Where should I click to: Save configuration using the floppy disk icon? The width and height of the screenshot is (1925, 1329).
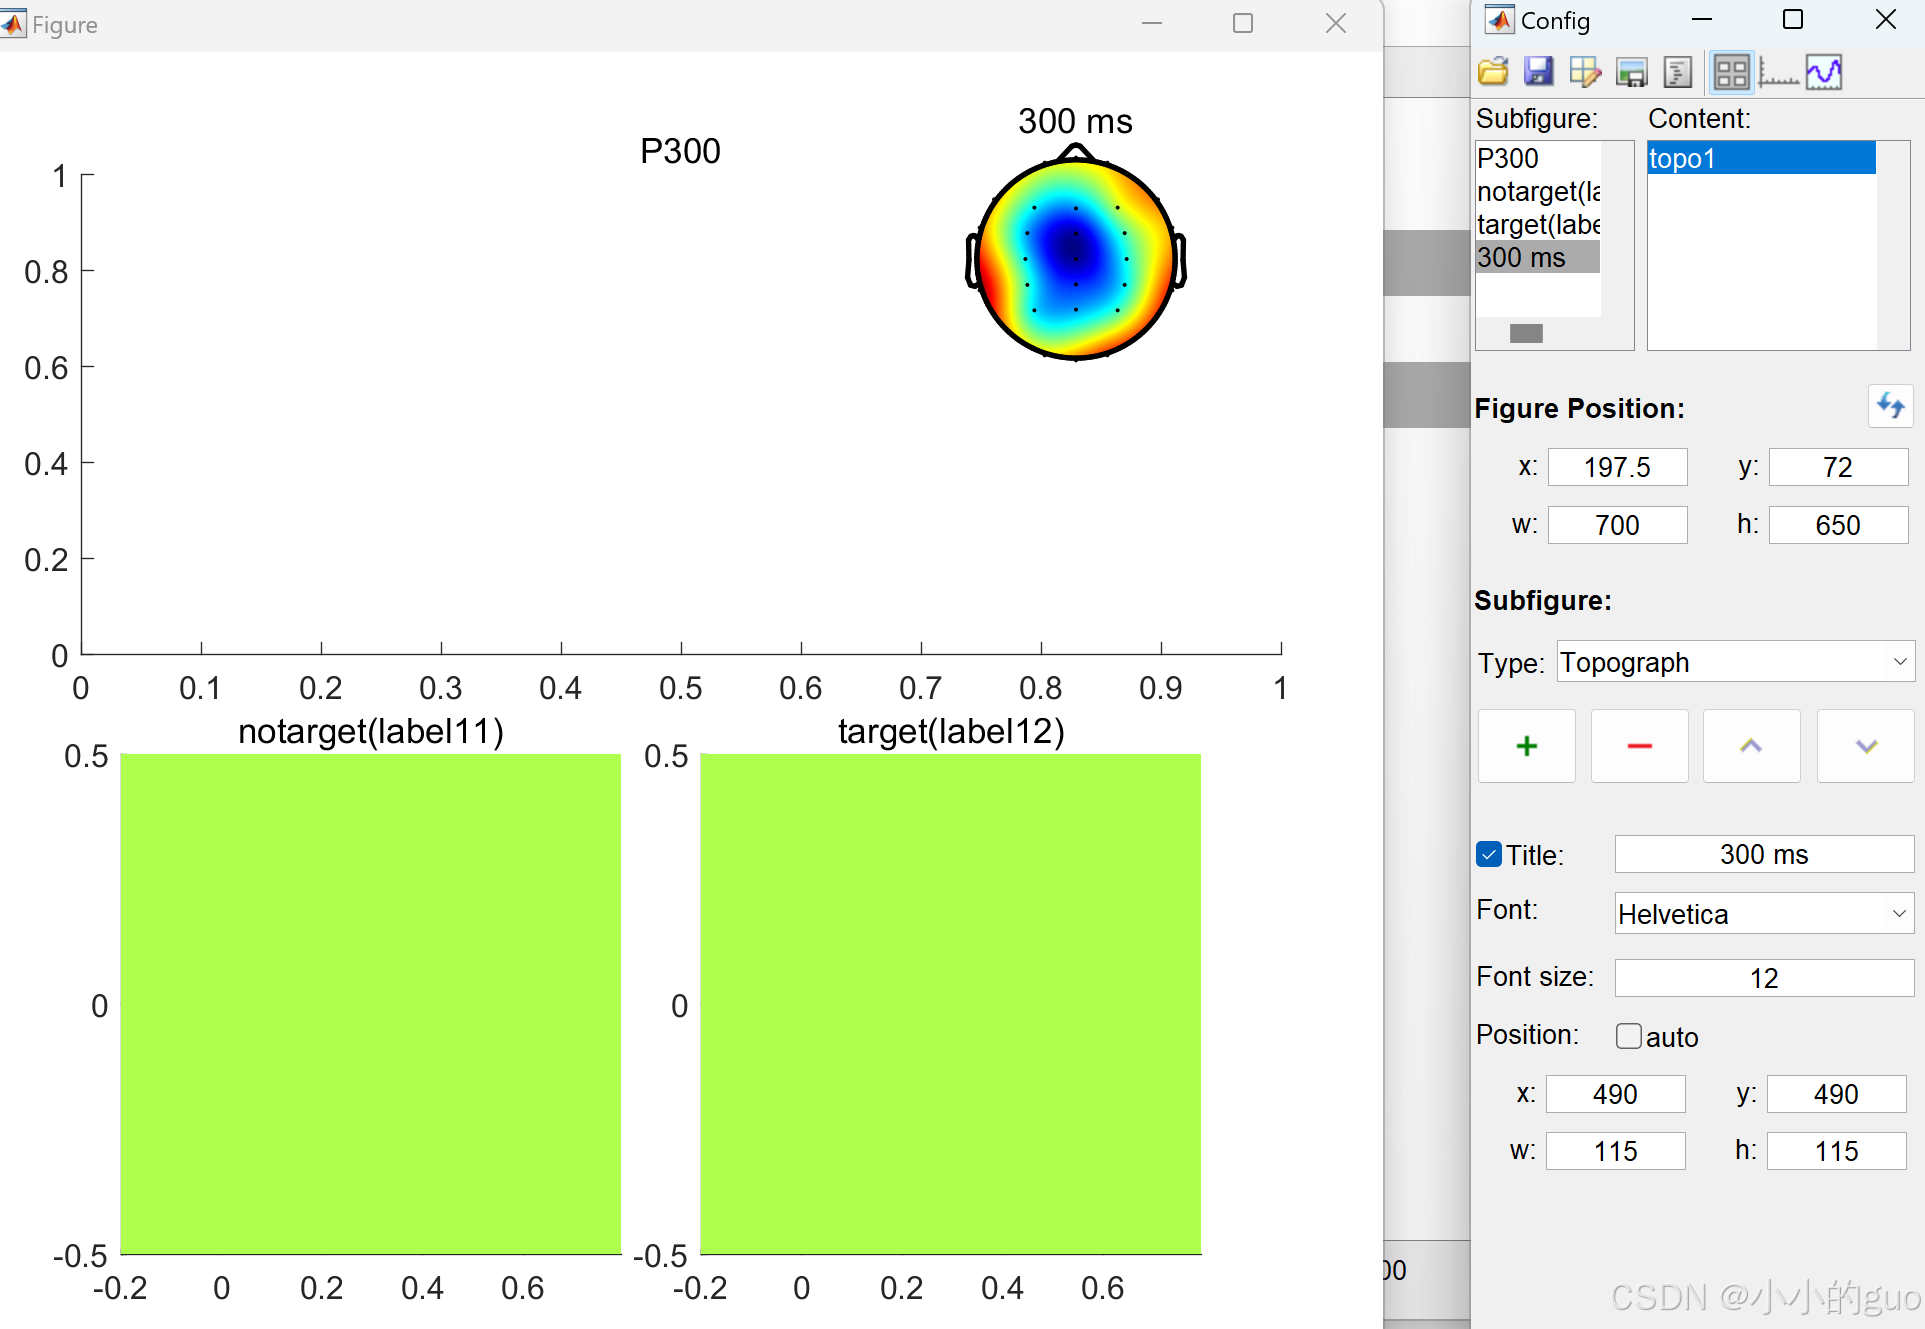(x=1538, y=72)
